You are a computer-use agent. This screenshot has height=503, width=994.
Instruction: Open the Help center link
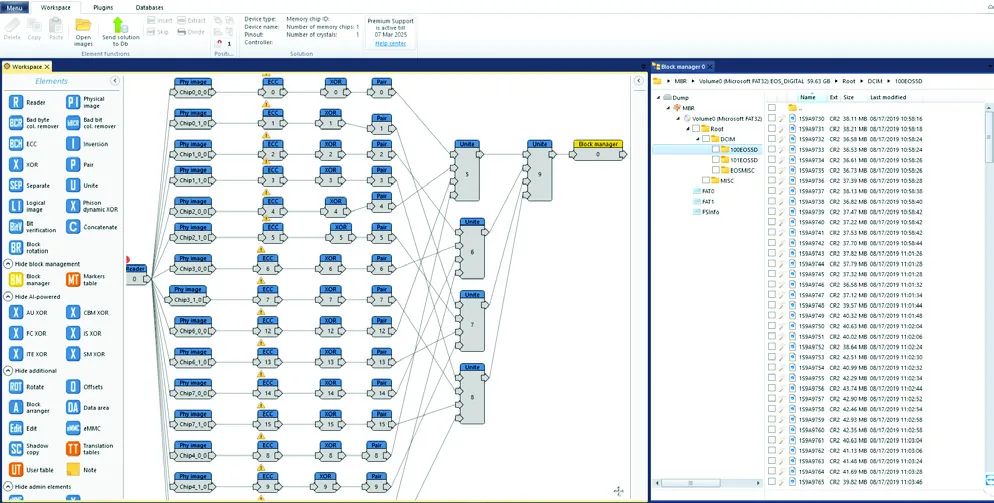pyautogui.click(x=390, y=44)
